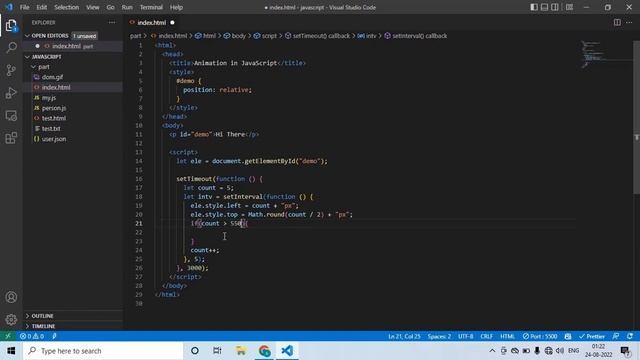Select index.html under Open Editors

pos(67,46)
